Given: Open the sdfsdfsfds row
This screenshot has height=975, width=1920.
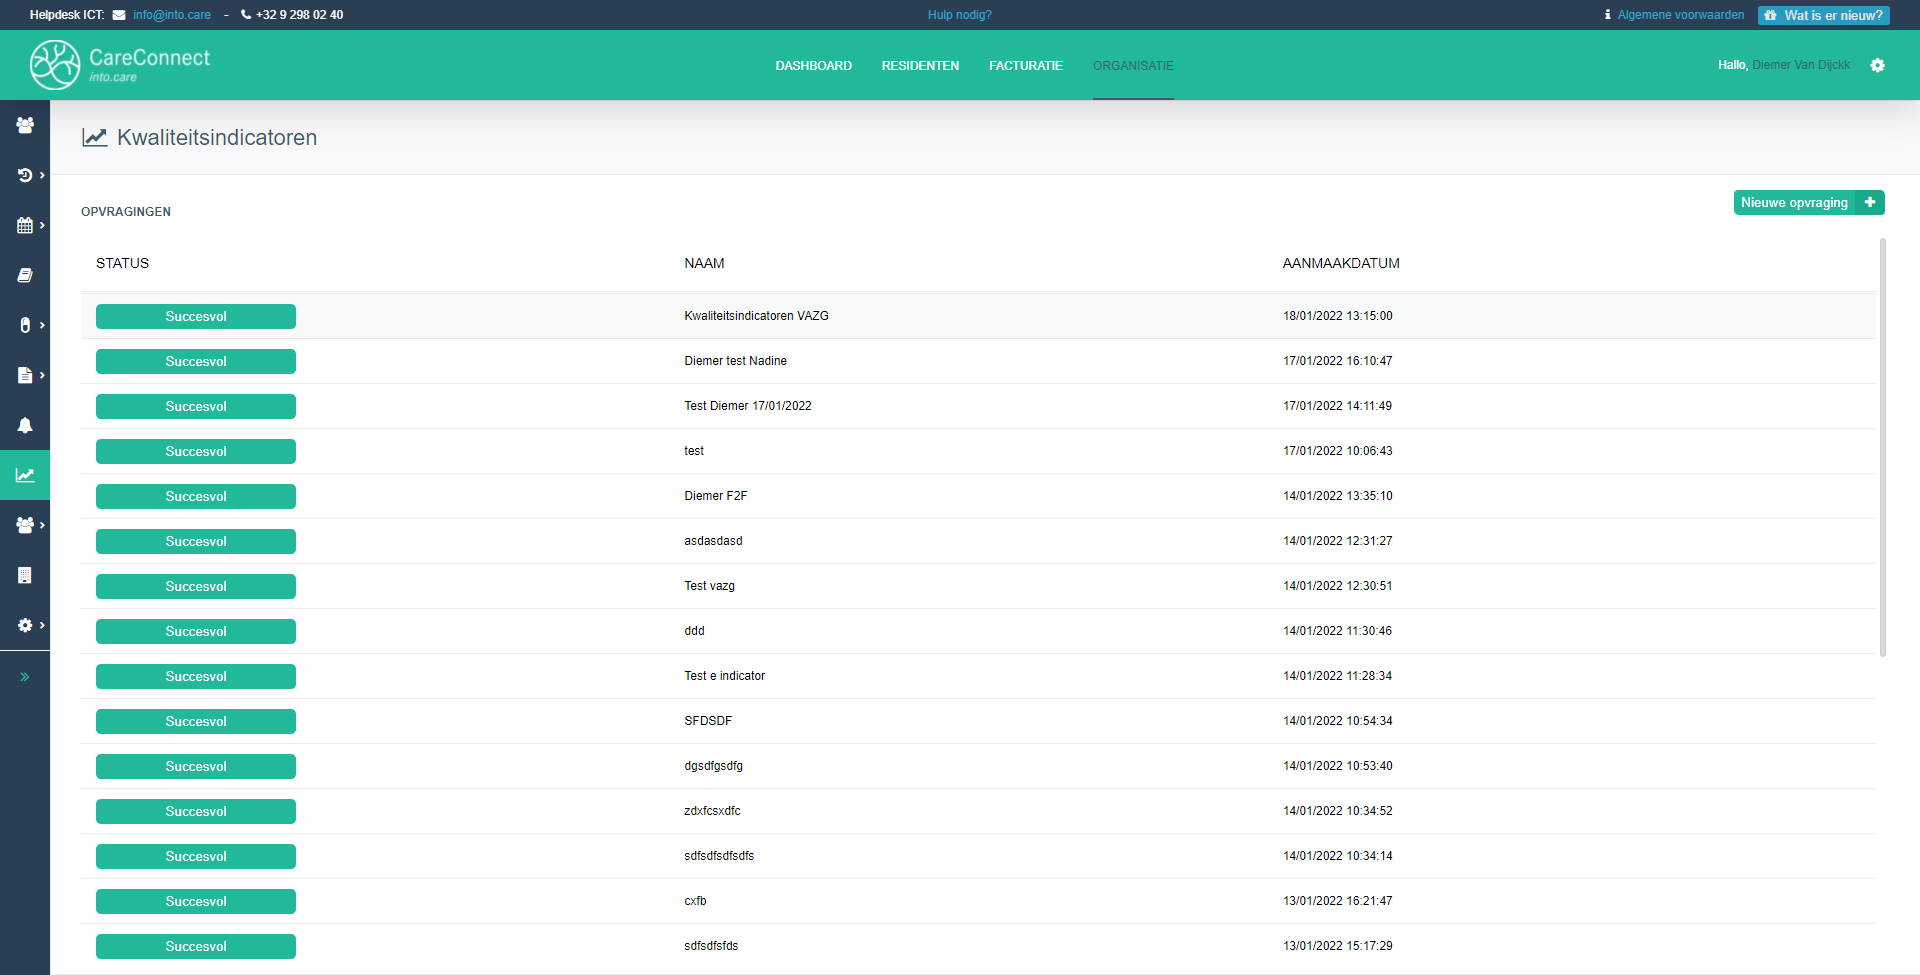Looking at the screenshot, I should click(x=978, y=946).
